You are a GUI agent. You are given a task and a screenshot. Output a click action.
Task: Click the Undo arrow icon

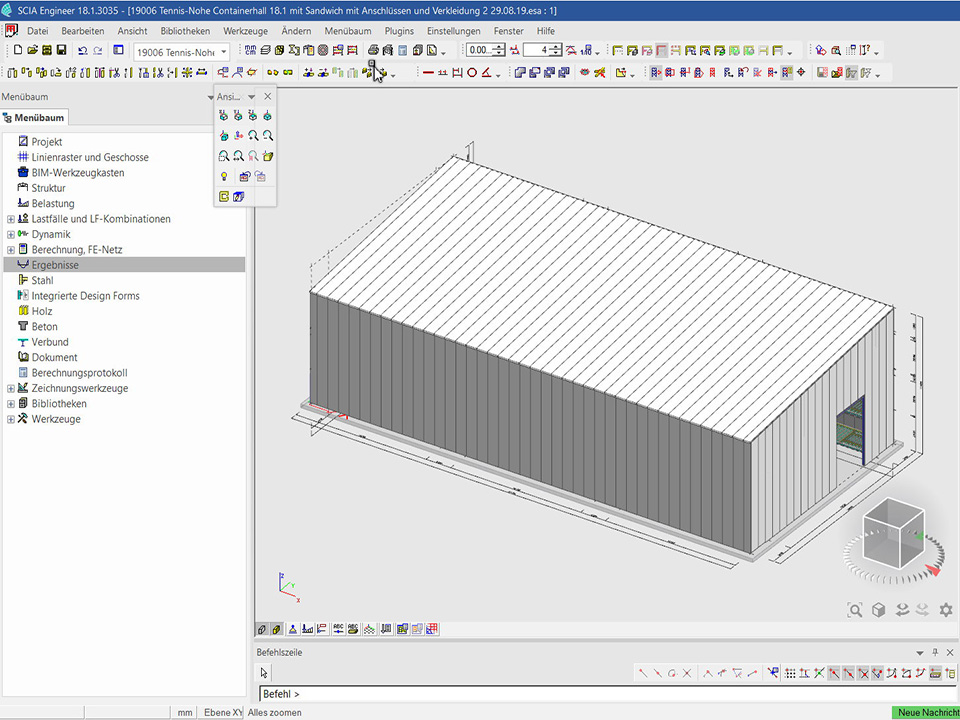[x=82, y=50]
